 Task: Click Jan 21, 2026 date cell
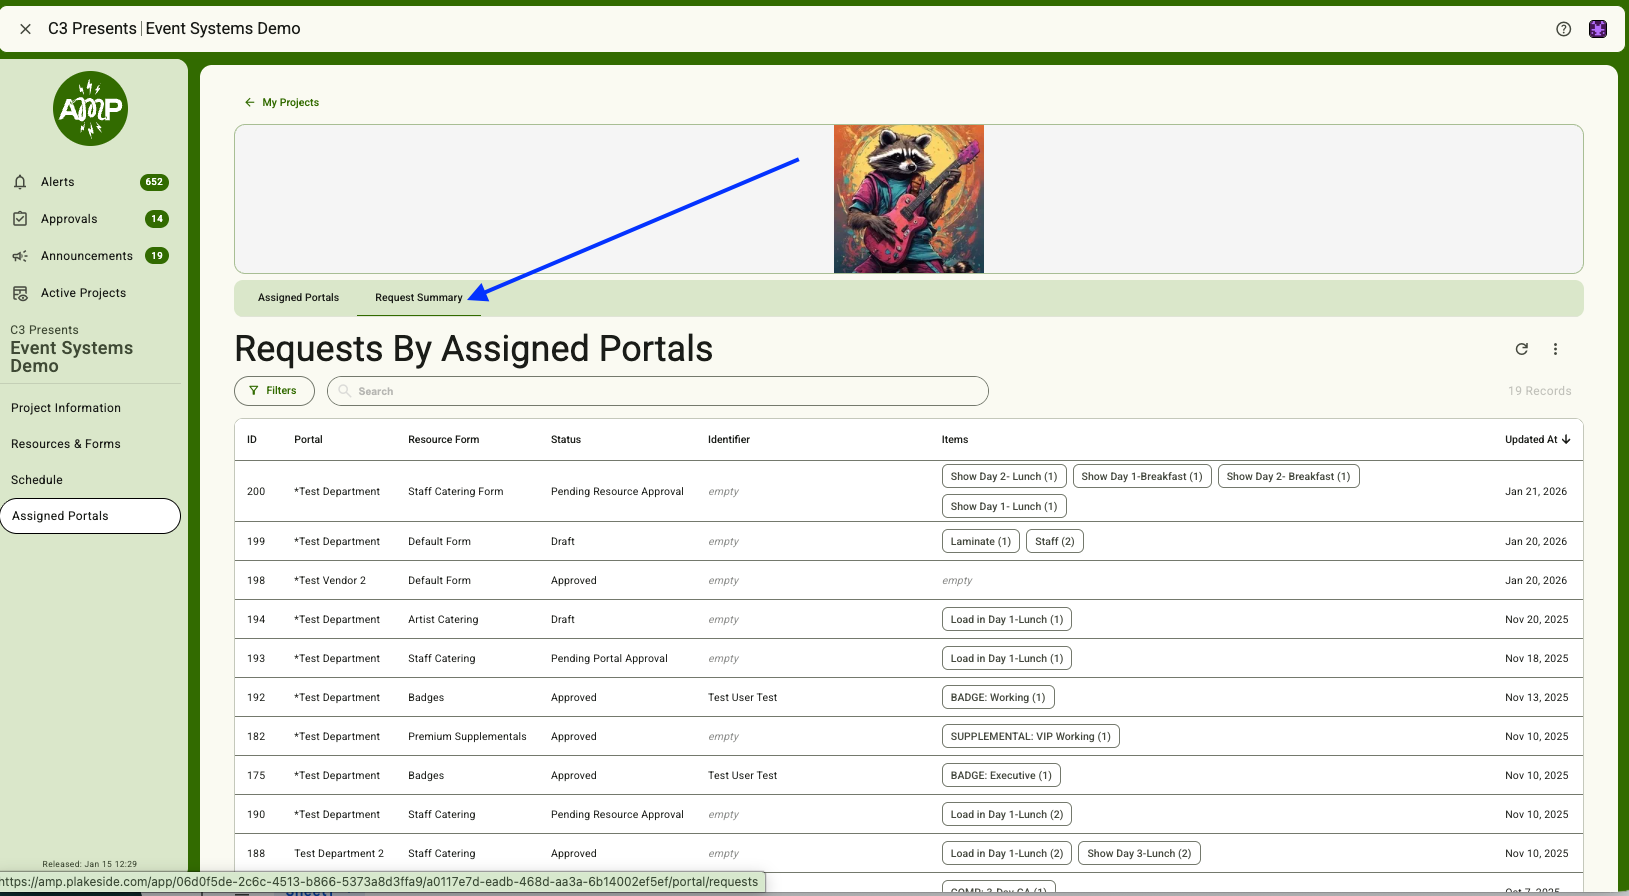(x=1536, y=492)
